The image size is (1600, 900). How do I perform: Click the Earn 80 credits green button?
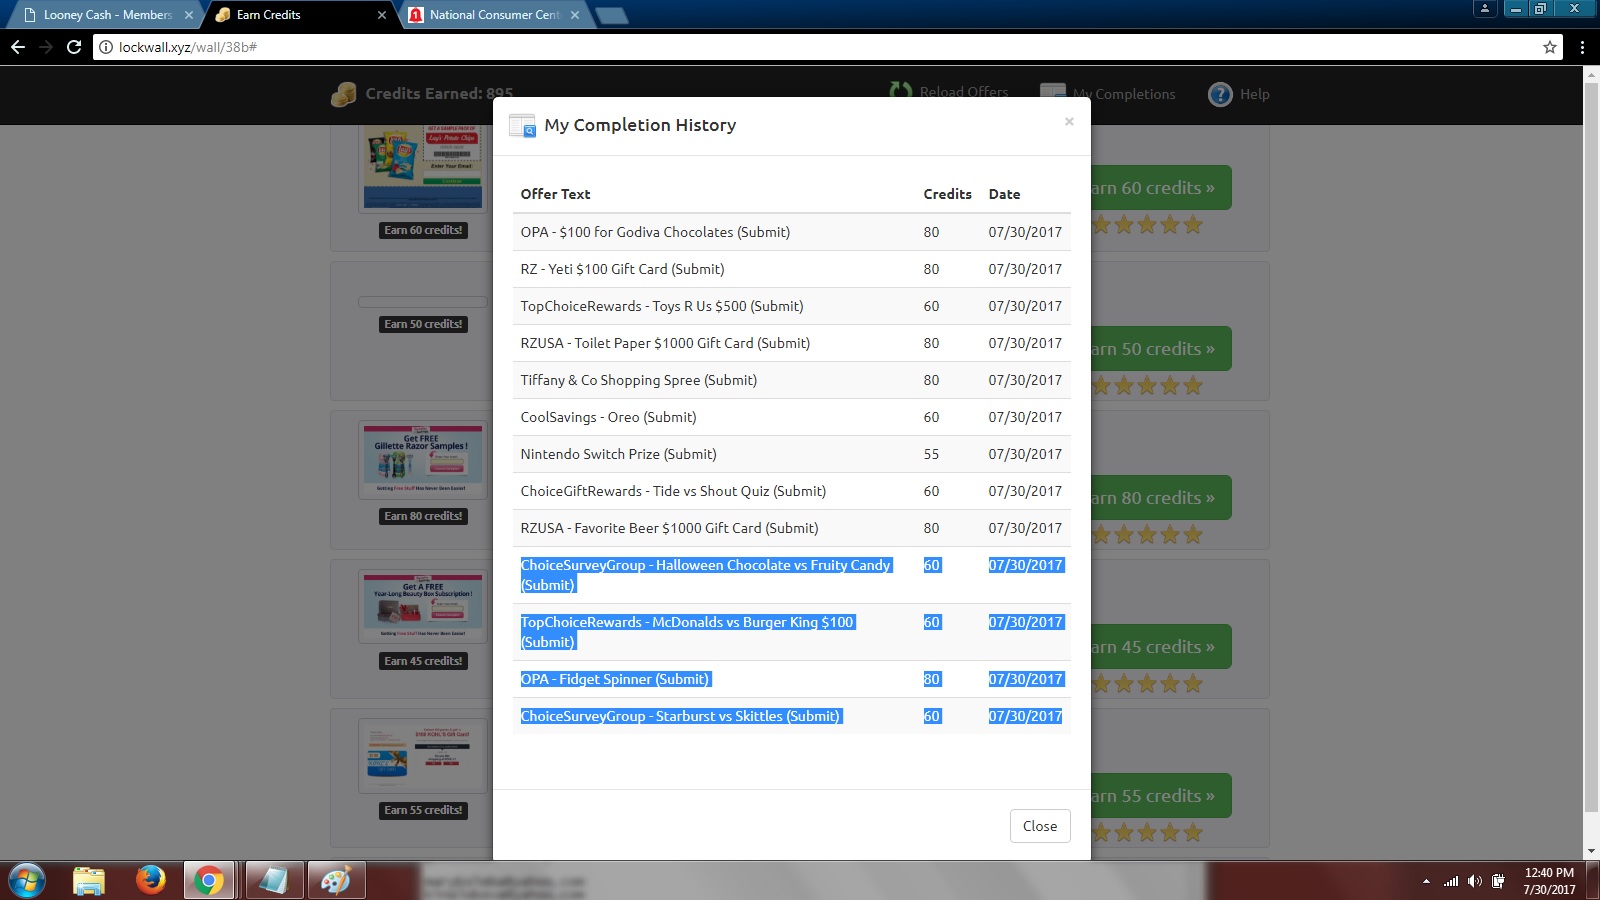(1160, 498)
